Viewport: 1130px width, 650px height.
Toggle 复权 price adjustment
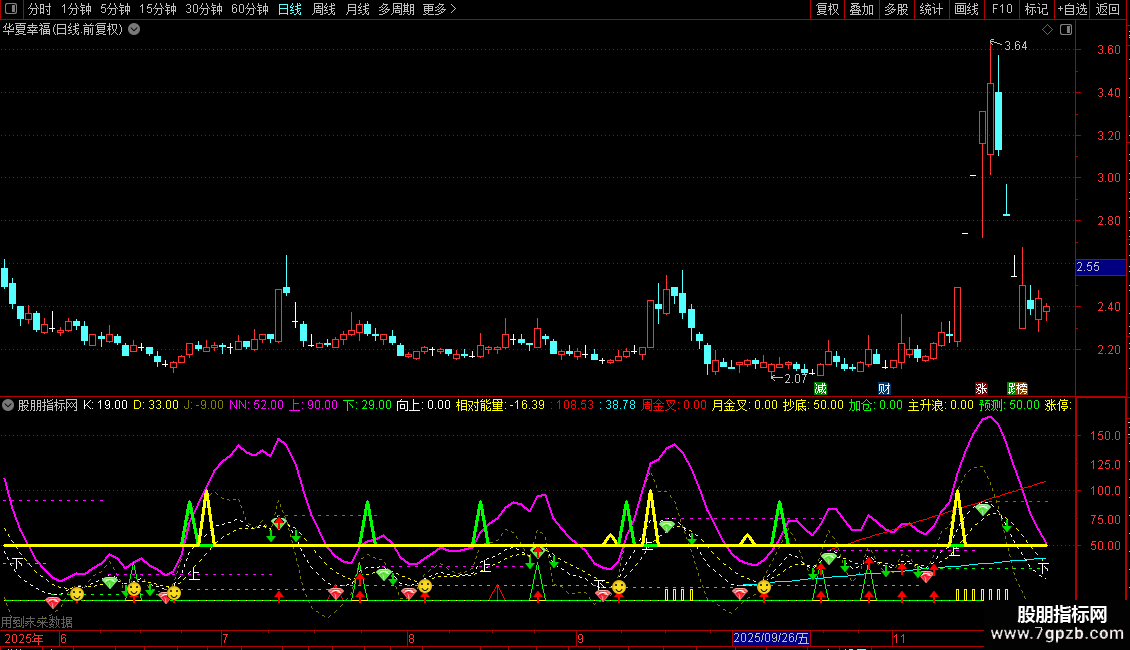tap(827, 9)
